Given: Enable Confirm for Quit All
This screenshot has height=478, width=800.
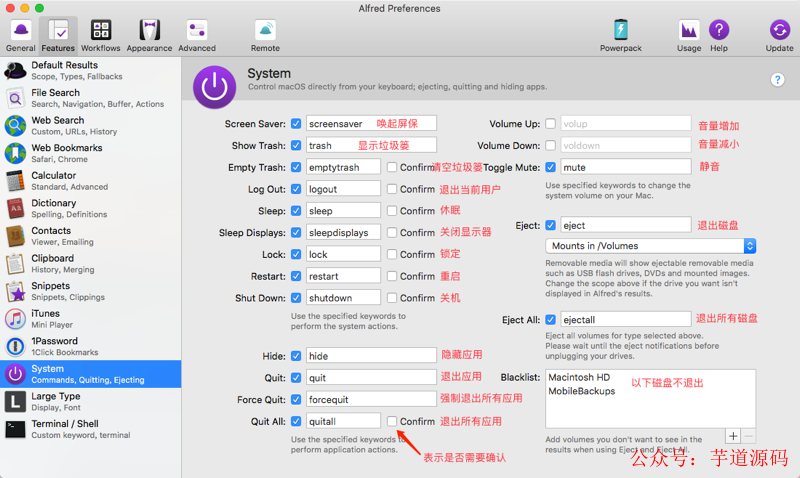Looking at the screenshot, I should click(392, 421).
